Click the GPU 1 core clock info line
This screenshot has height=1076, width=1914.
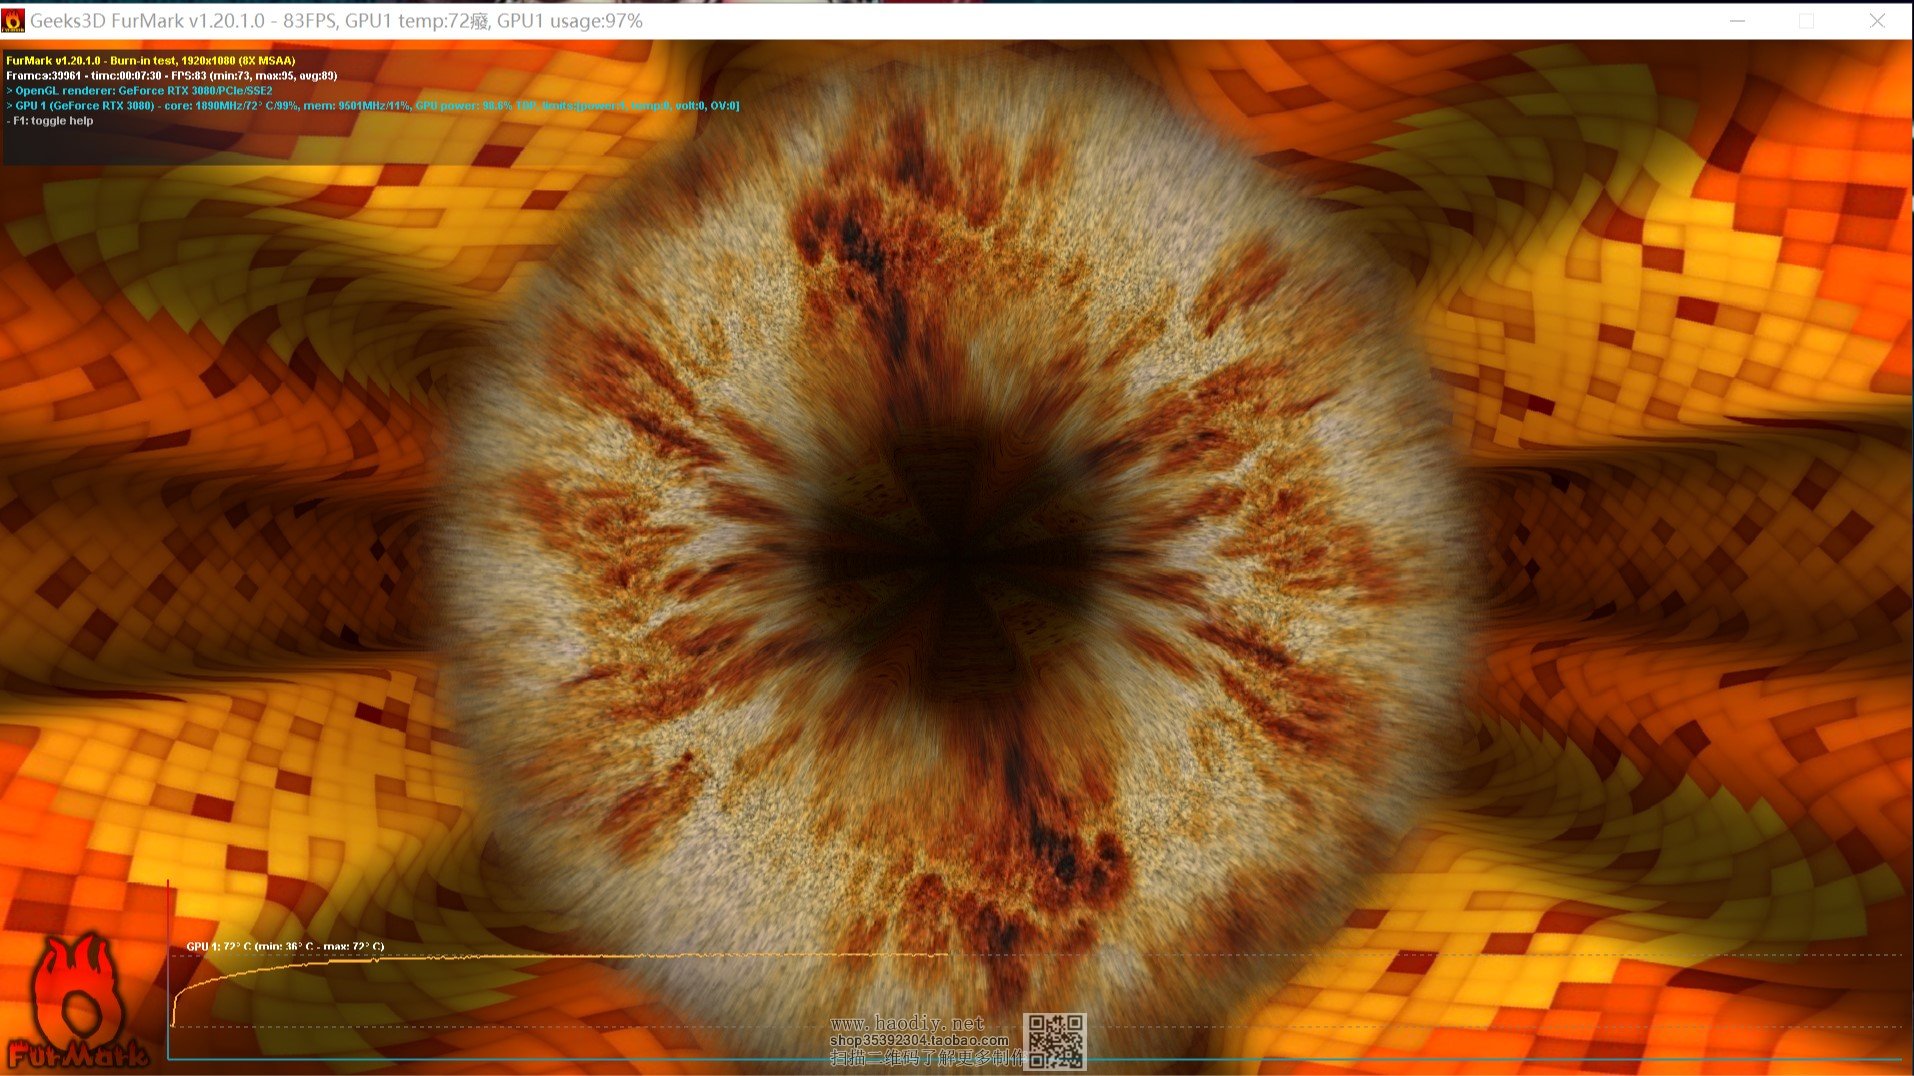coord(372,106)
